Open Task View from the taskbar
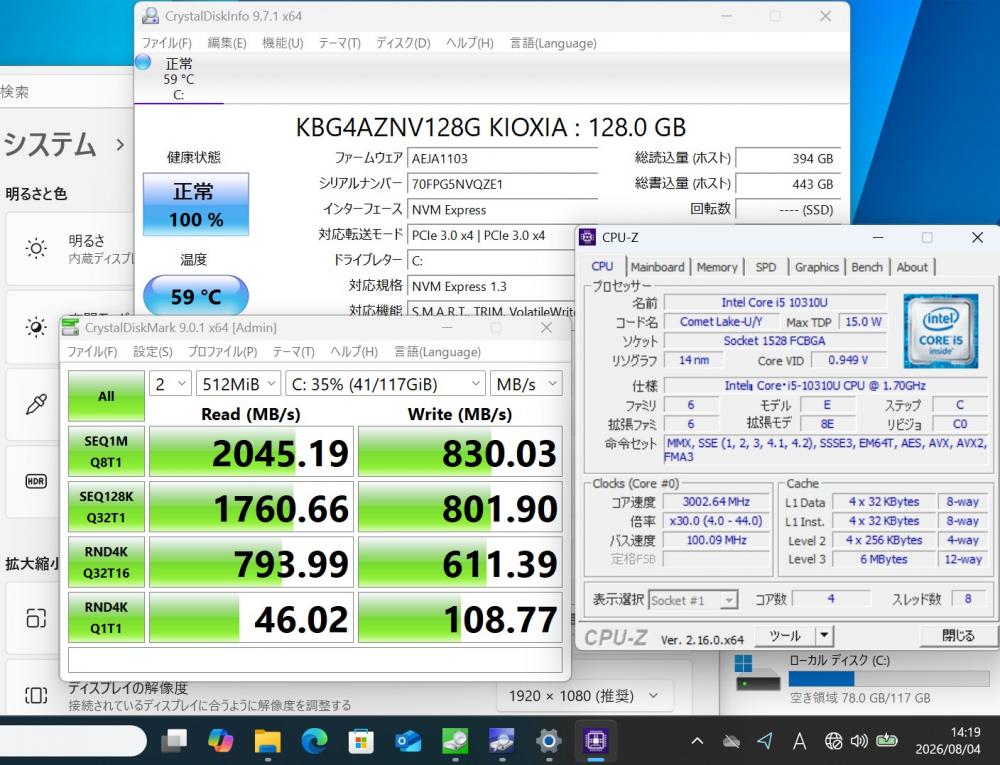This screenshot has height=765, width=1000. (173, 741)
